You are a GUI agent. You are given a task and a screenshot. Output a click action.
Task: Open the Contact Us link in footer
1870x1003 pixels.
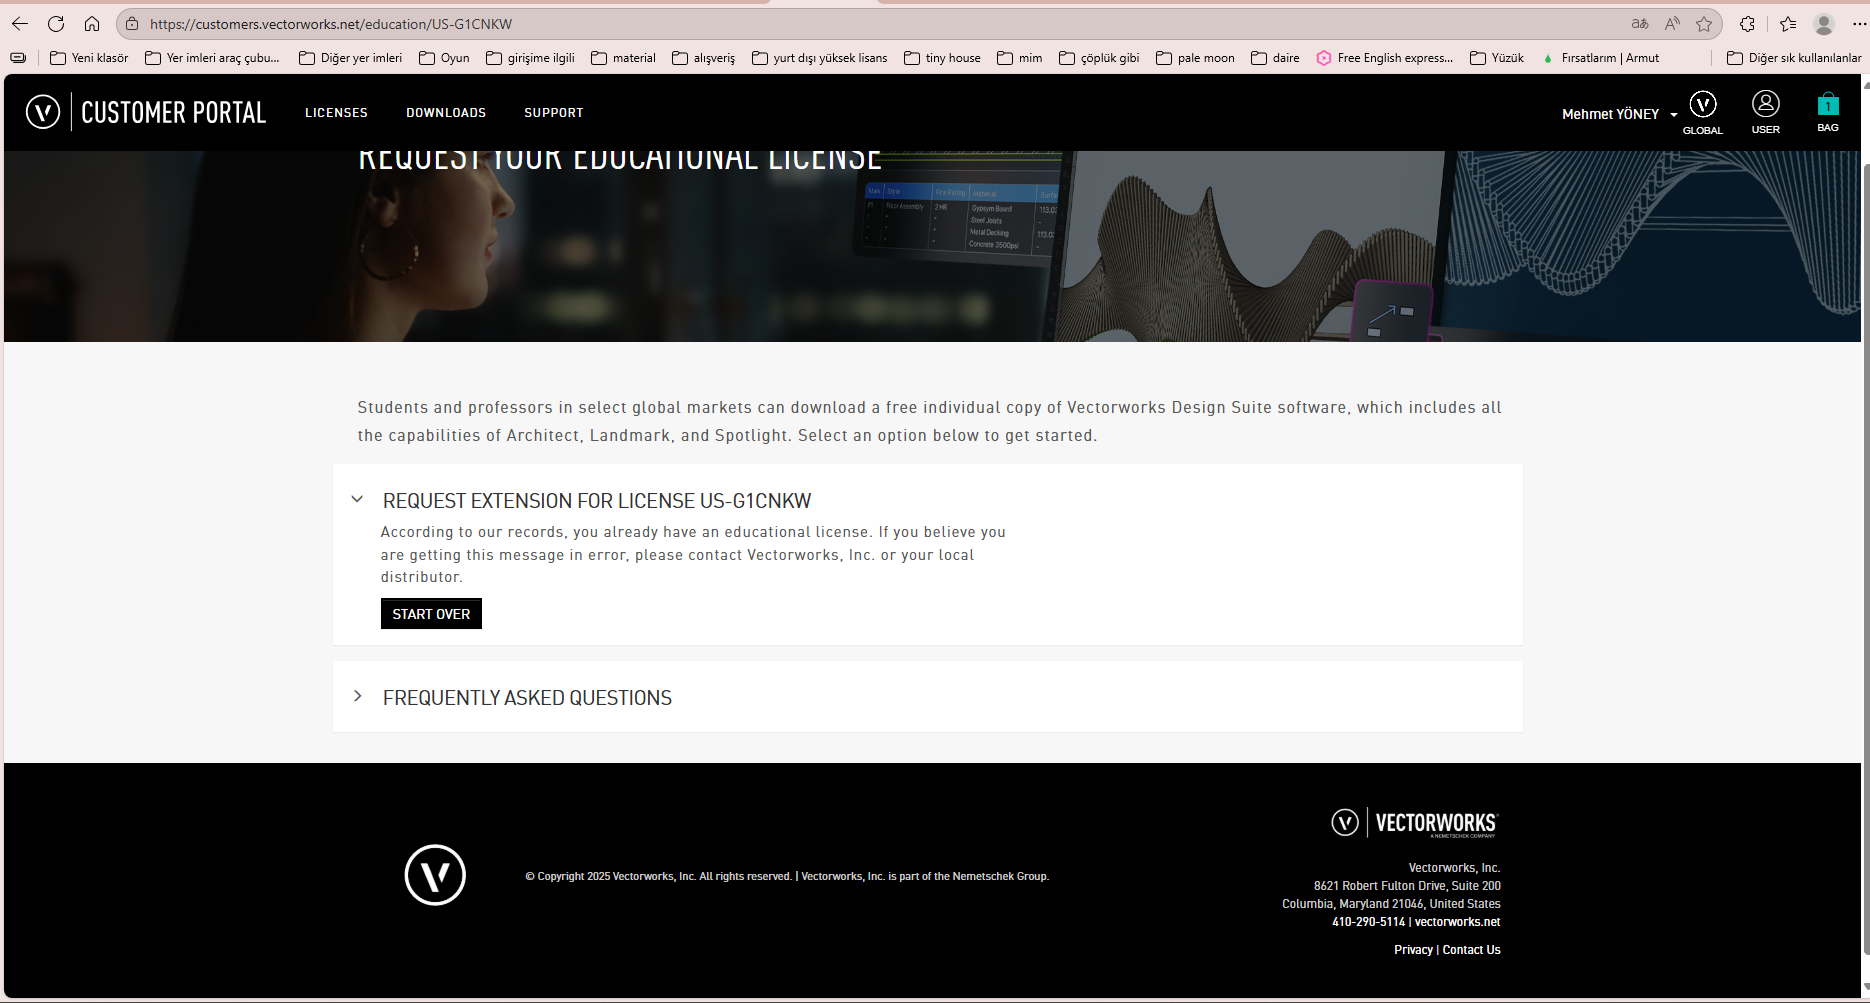[x=1470, y=949]
